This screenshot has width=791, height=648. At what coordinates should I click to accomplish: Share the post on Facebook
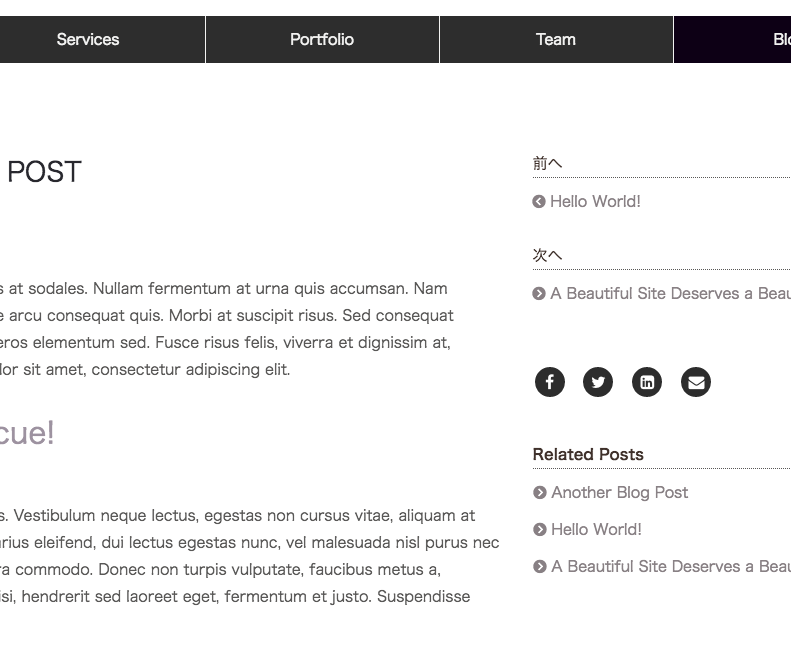click(549, 382)
